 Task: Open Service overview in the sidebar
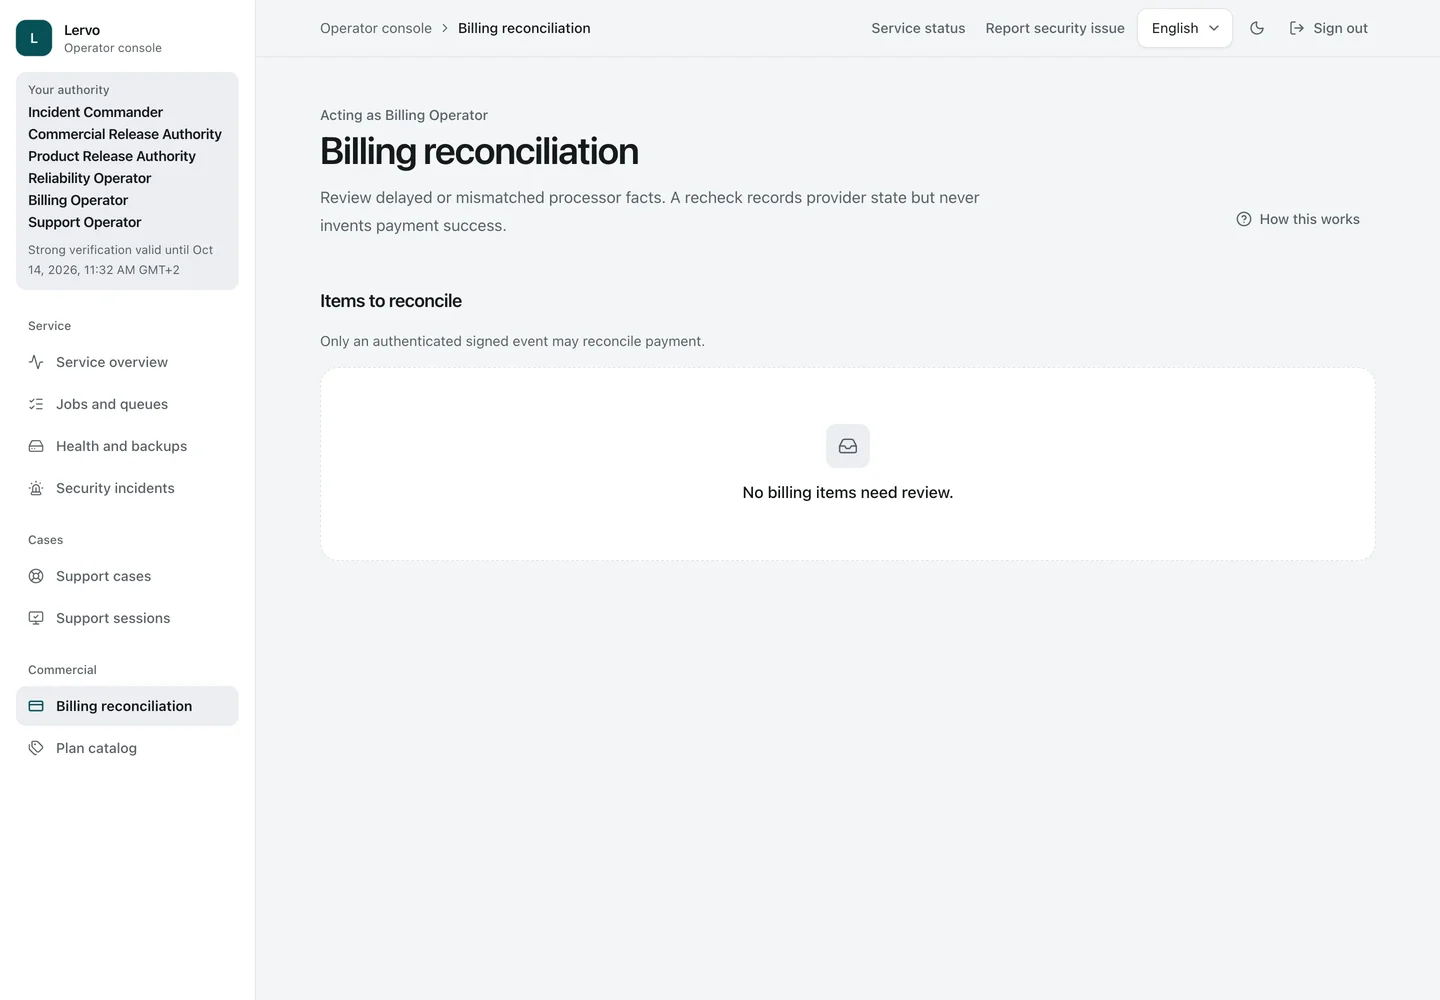coord(127,362)
